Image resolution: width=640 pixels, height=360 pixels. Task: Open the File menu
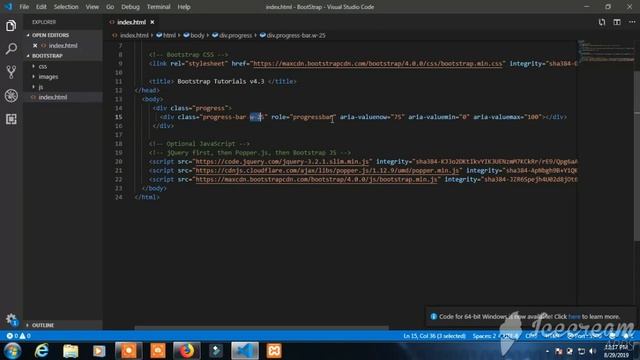tap(24, 7)
